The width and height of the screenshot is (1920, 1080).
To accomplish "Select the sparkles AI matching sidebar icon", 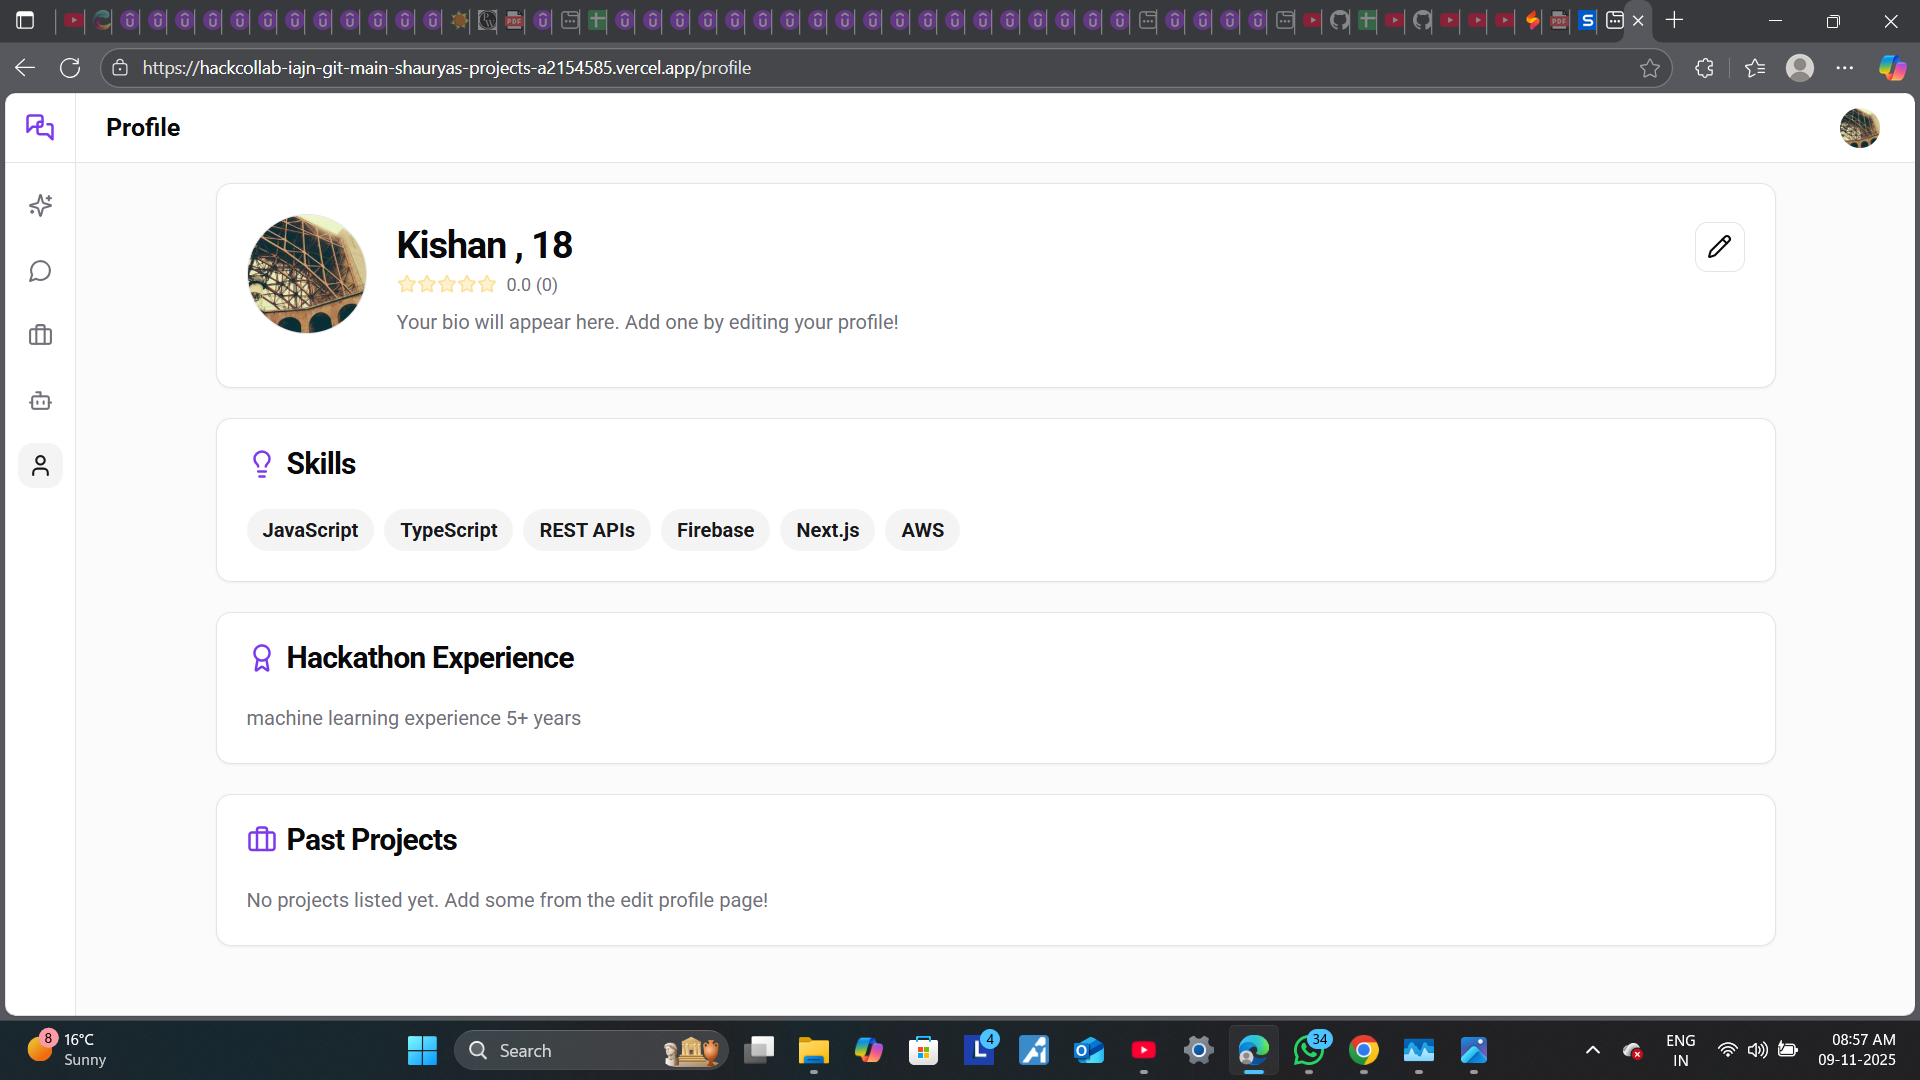I will pyautogui.click(x=40, y=205).
